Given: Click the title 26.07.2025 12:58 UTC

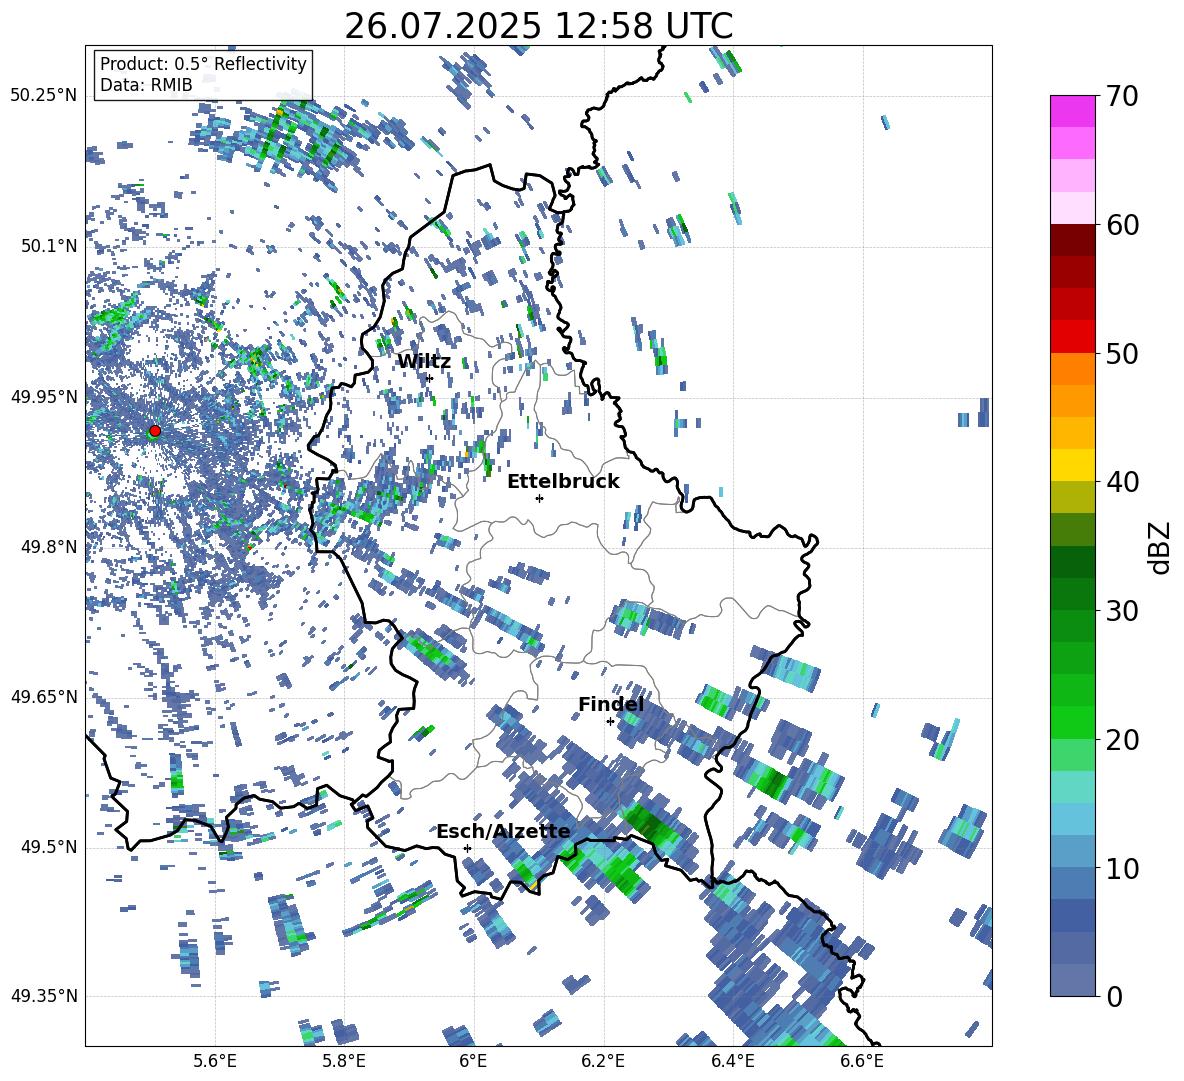Looking at the screenshot, I should click(538, 26).
